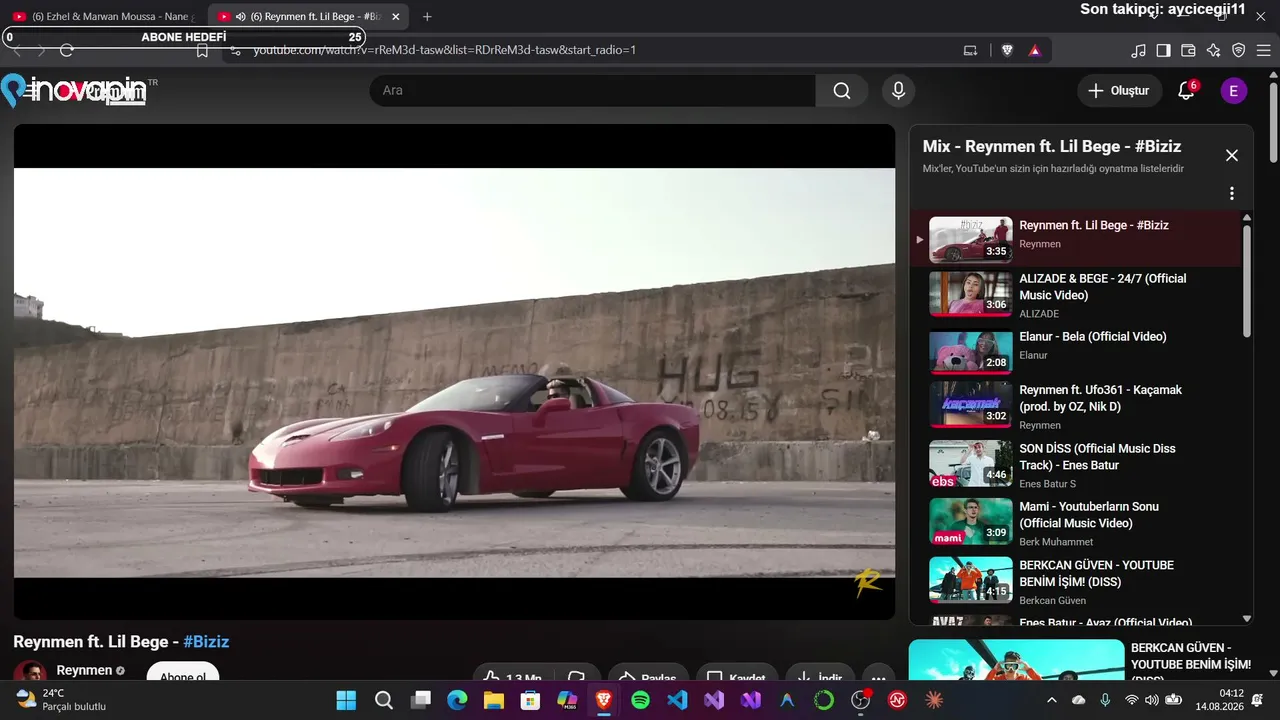
Task: Open Windows taskbar search
Action: coord(383,700)
